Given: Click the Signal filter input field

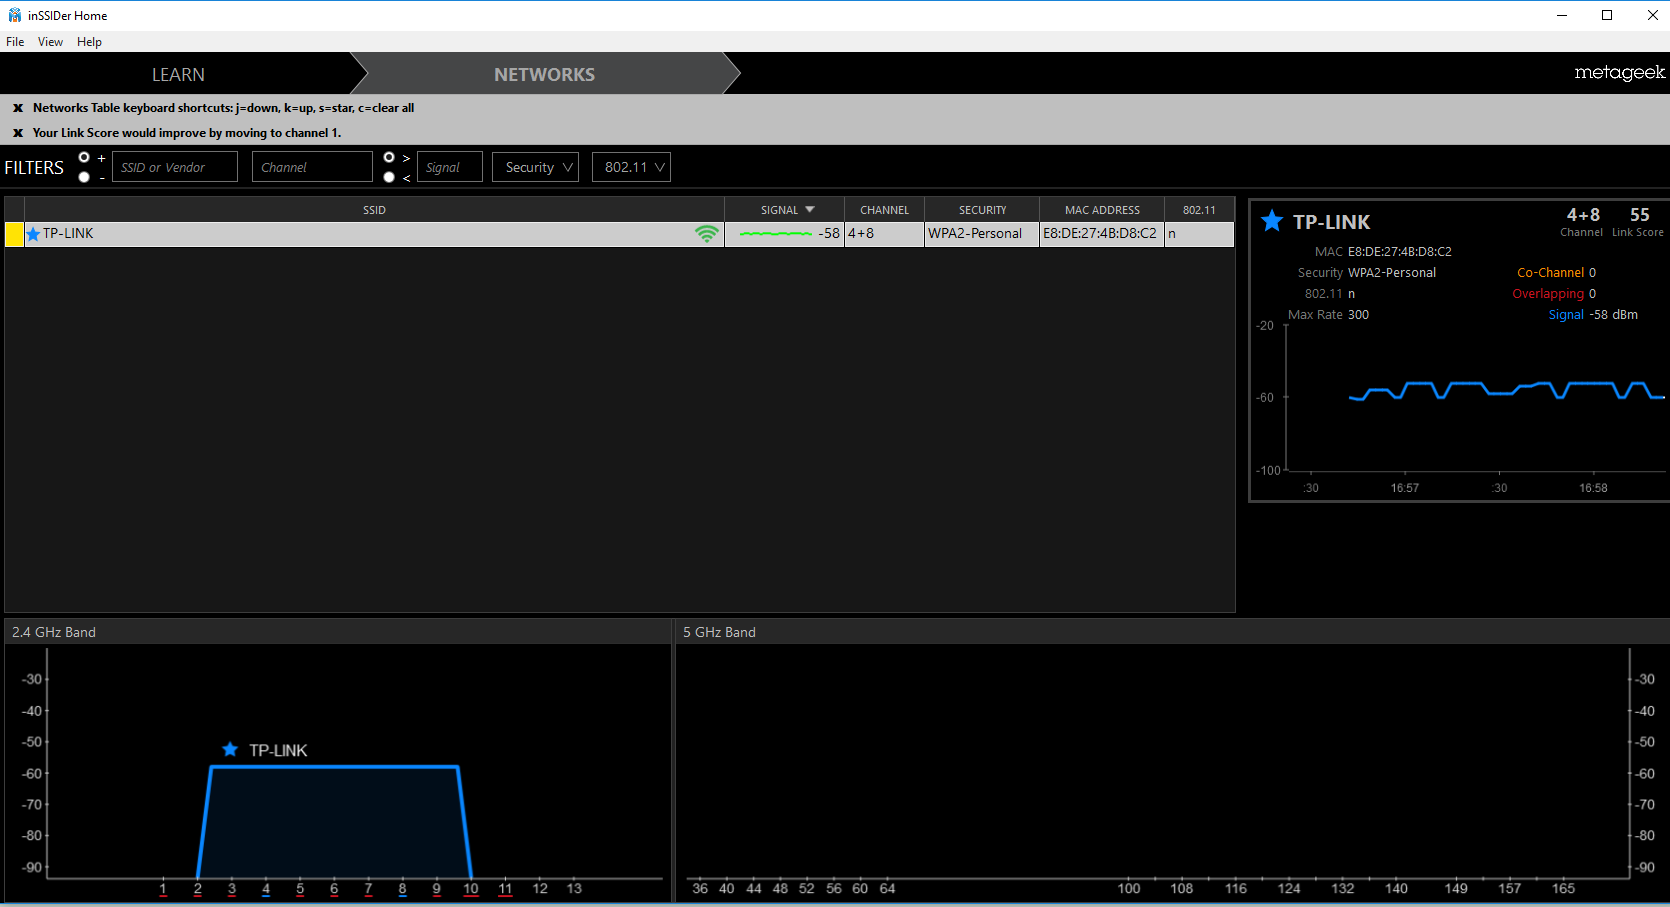Looking at the screenshot, I should click(x=450, y=167).
